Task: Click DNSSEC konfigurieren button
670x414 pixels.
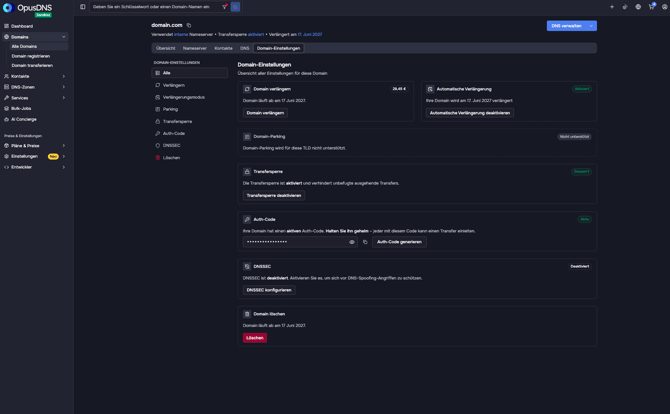Action: (x=269, y=290)
